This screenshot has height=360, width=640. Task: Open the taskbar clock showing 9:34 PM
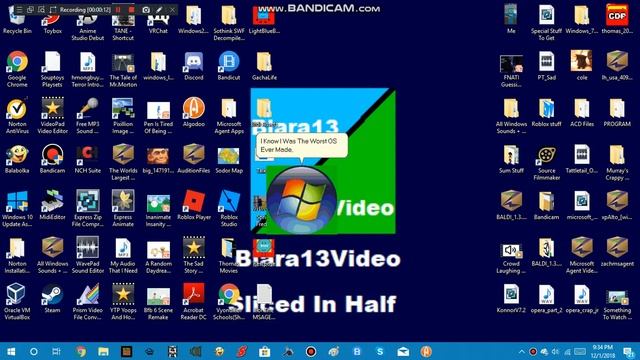pos(602,351)
